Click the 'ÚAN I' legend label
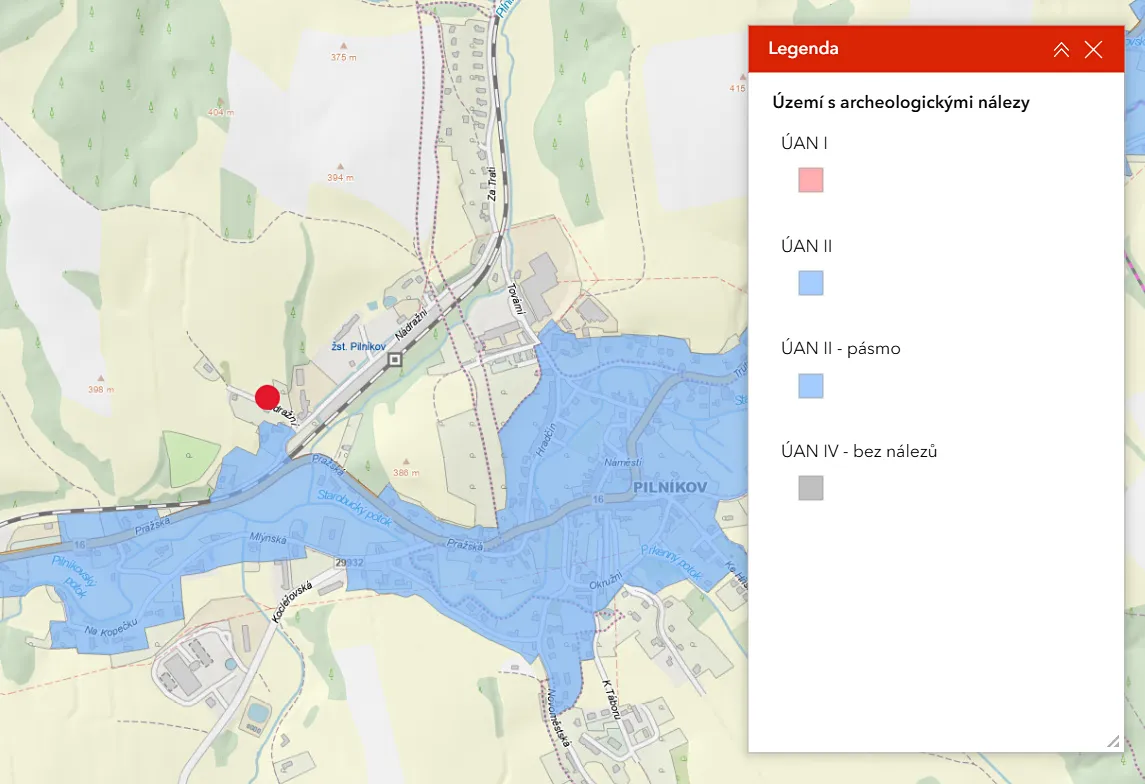The width and height of the screenshot is (1145, 784). click(x=804, y=143)
